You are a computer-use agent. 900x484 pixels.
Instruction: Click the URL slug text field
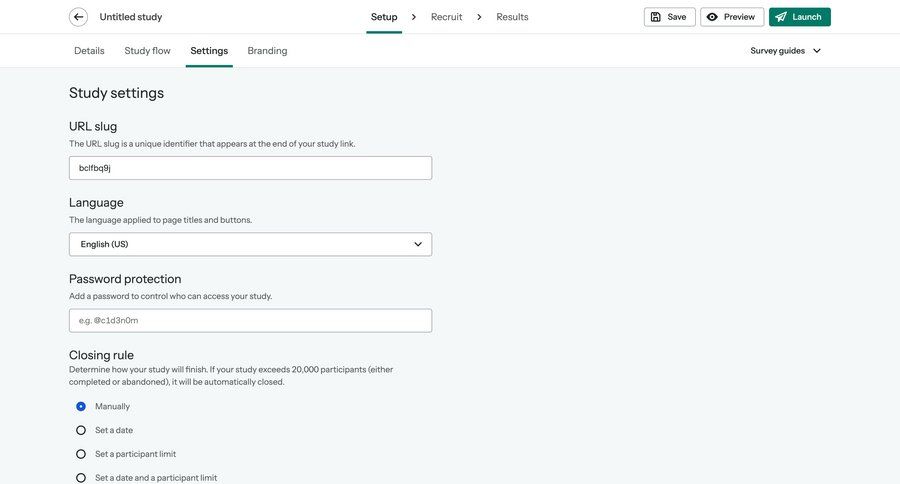[250, 168]
